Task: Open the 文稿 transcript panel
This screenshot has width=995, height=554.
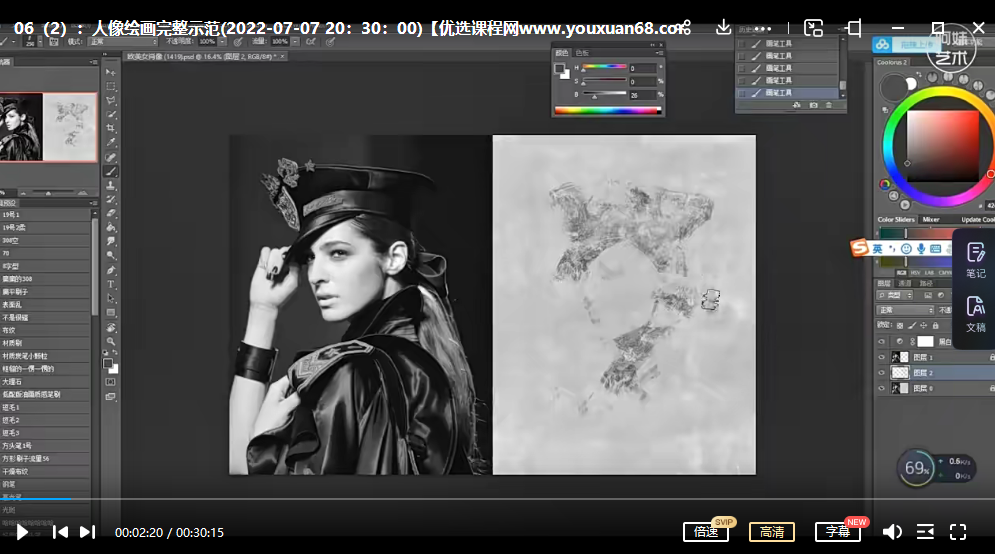Action: (x=975, y=314)
